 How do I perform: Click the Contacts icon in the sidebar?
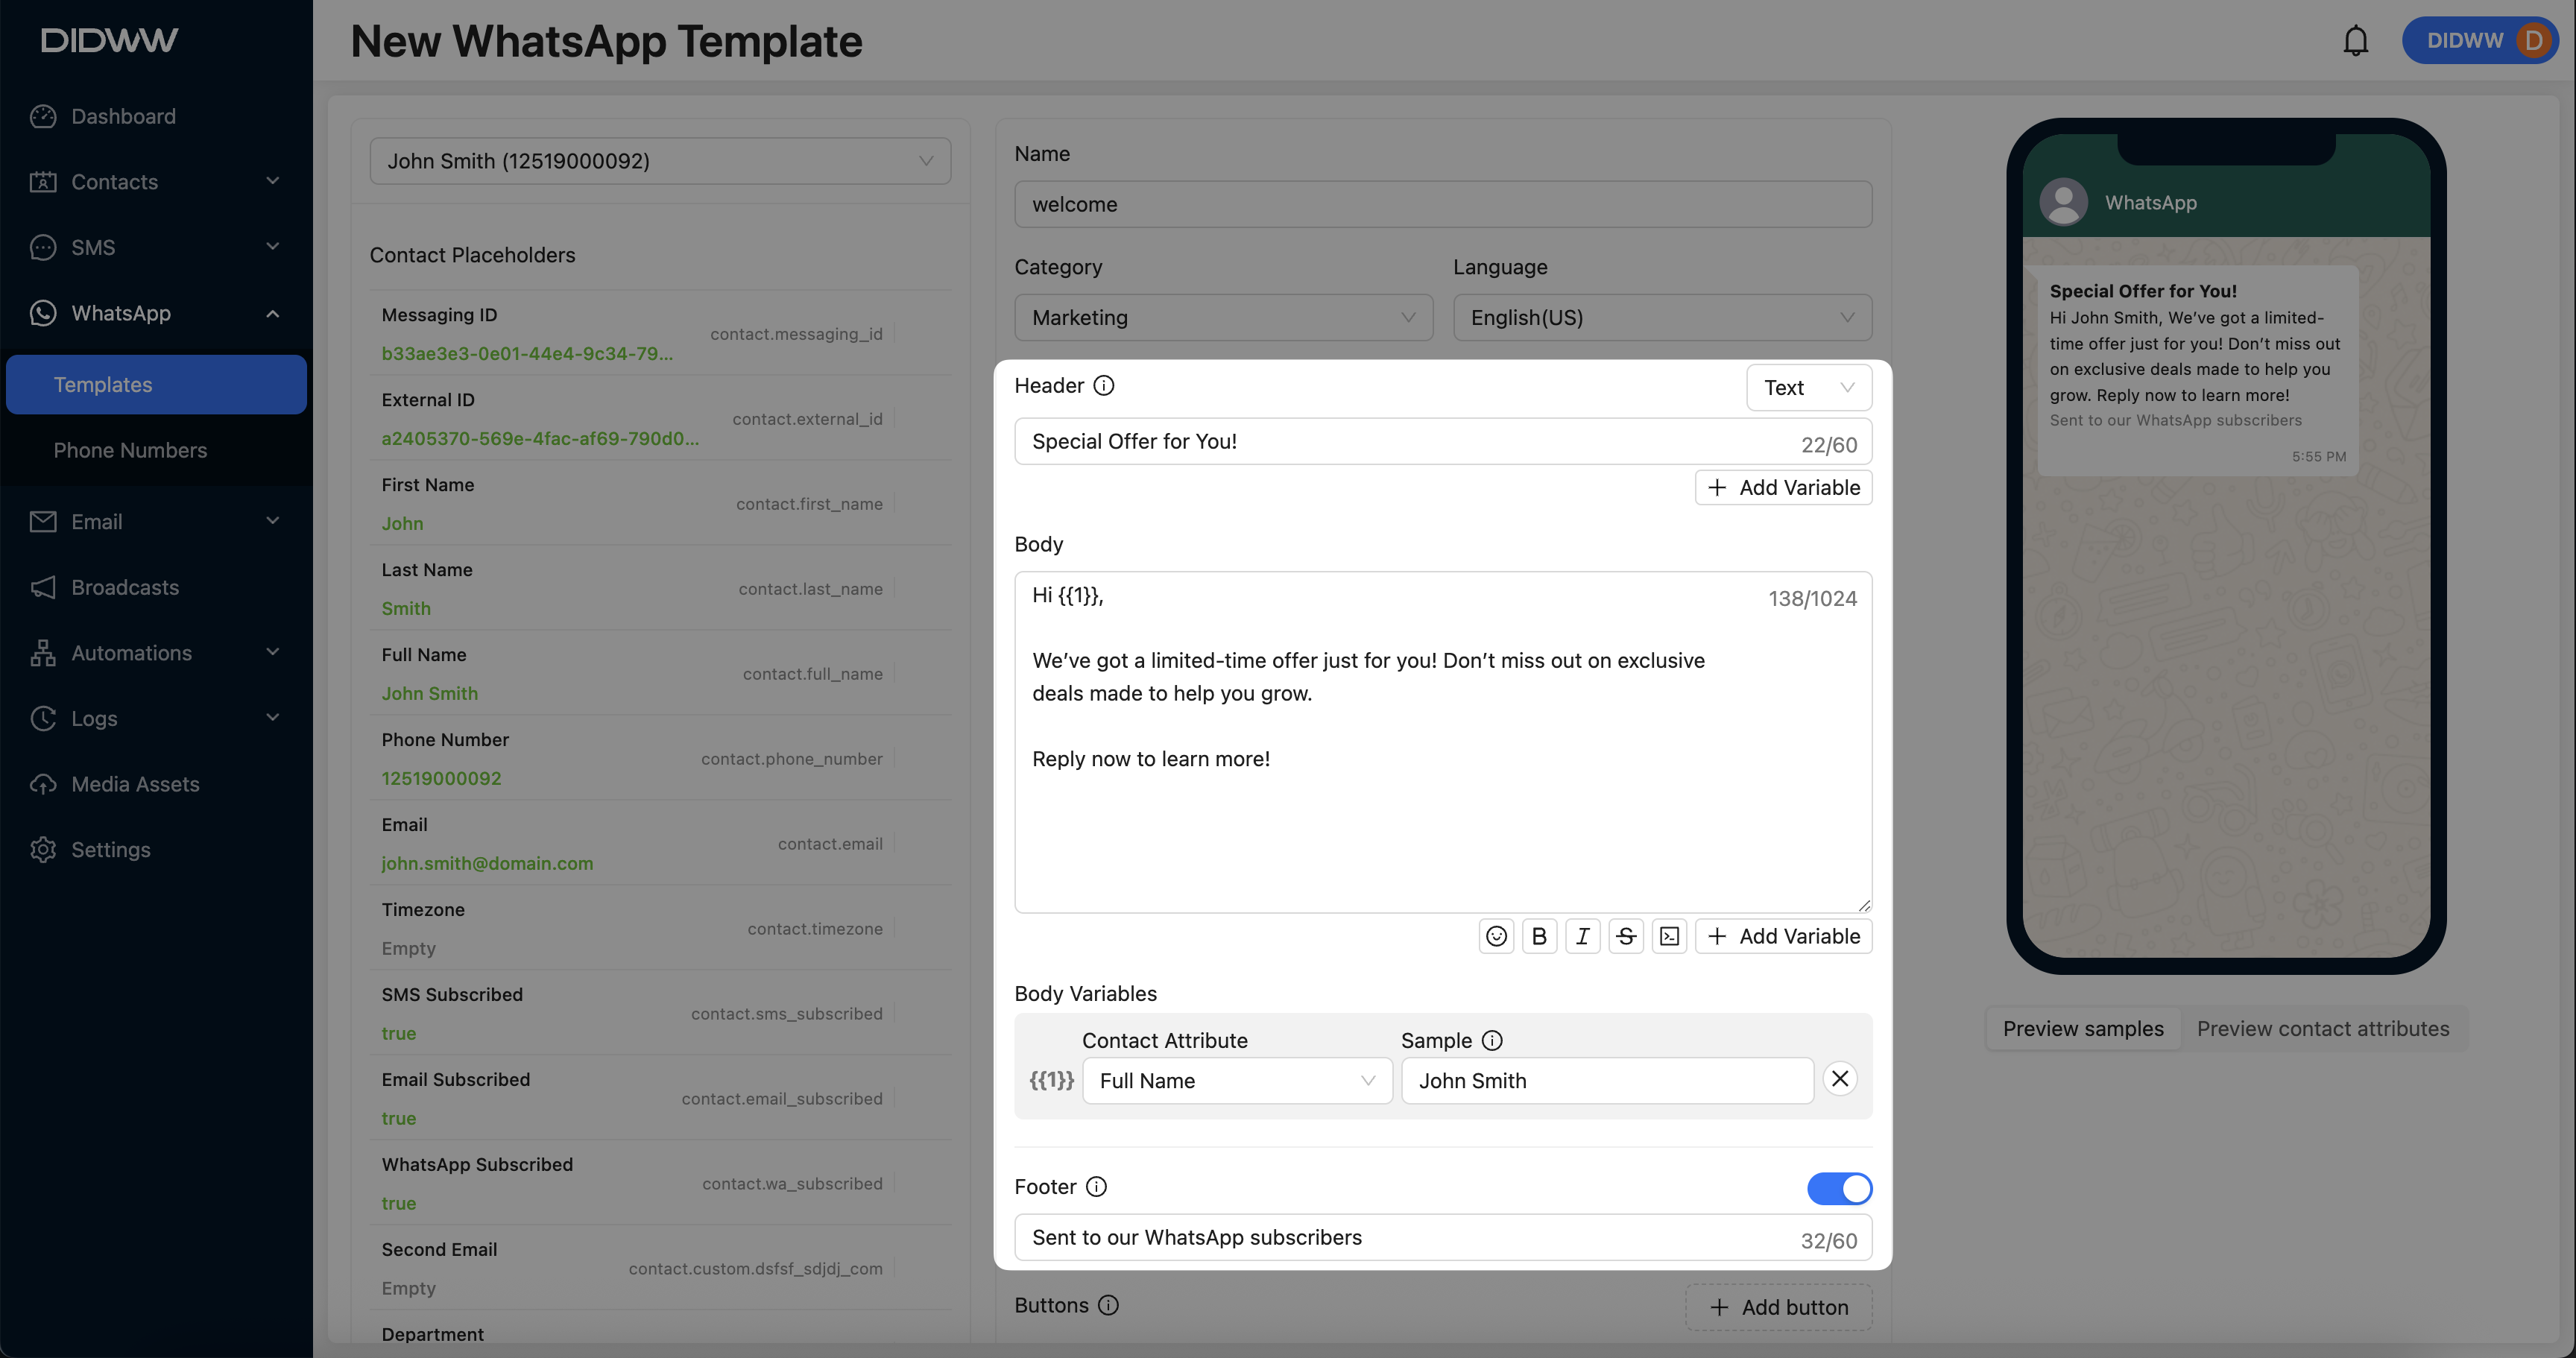pos(43,182)
